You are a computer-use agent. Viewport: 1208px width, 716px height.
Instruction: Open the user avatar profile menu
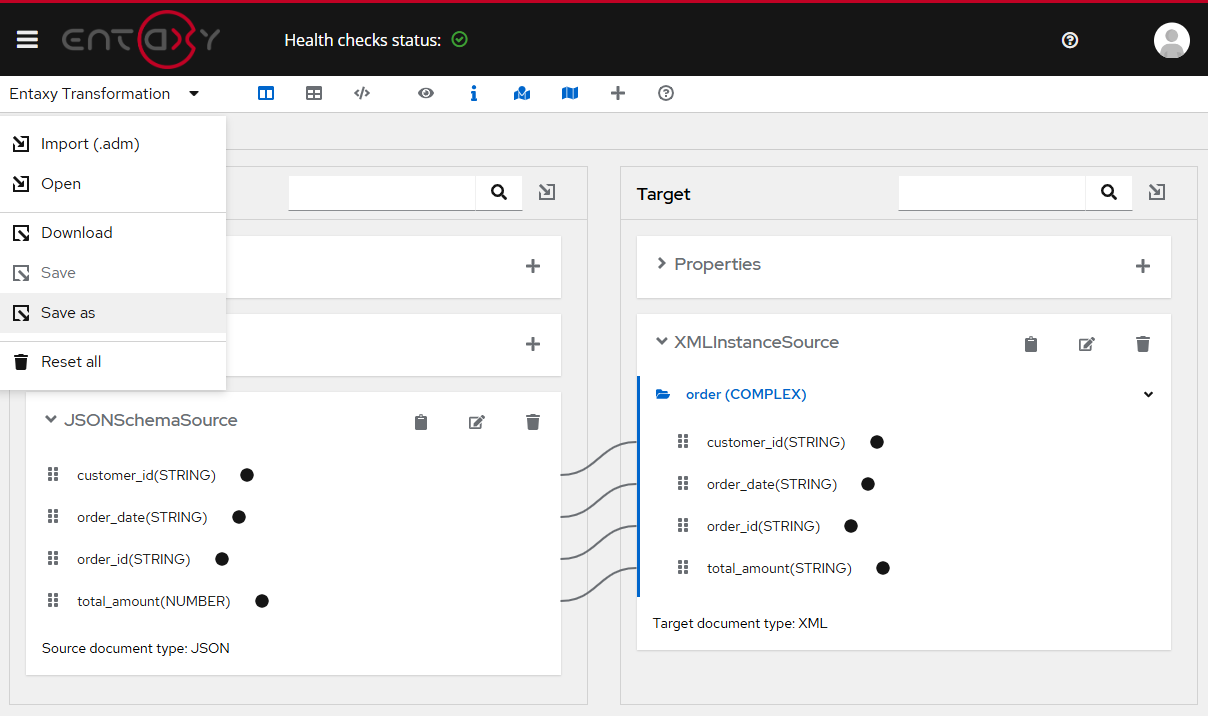(1171, 40)
